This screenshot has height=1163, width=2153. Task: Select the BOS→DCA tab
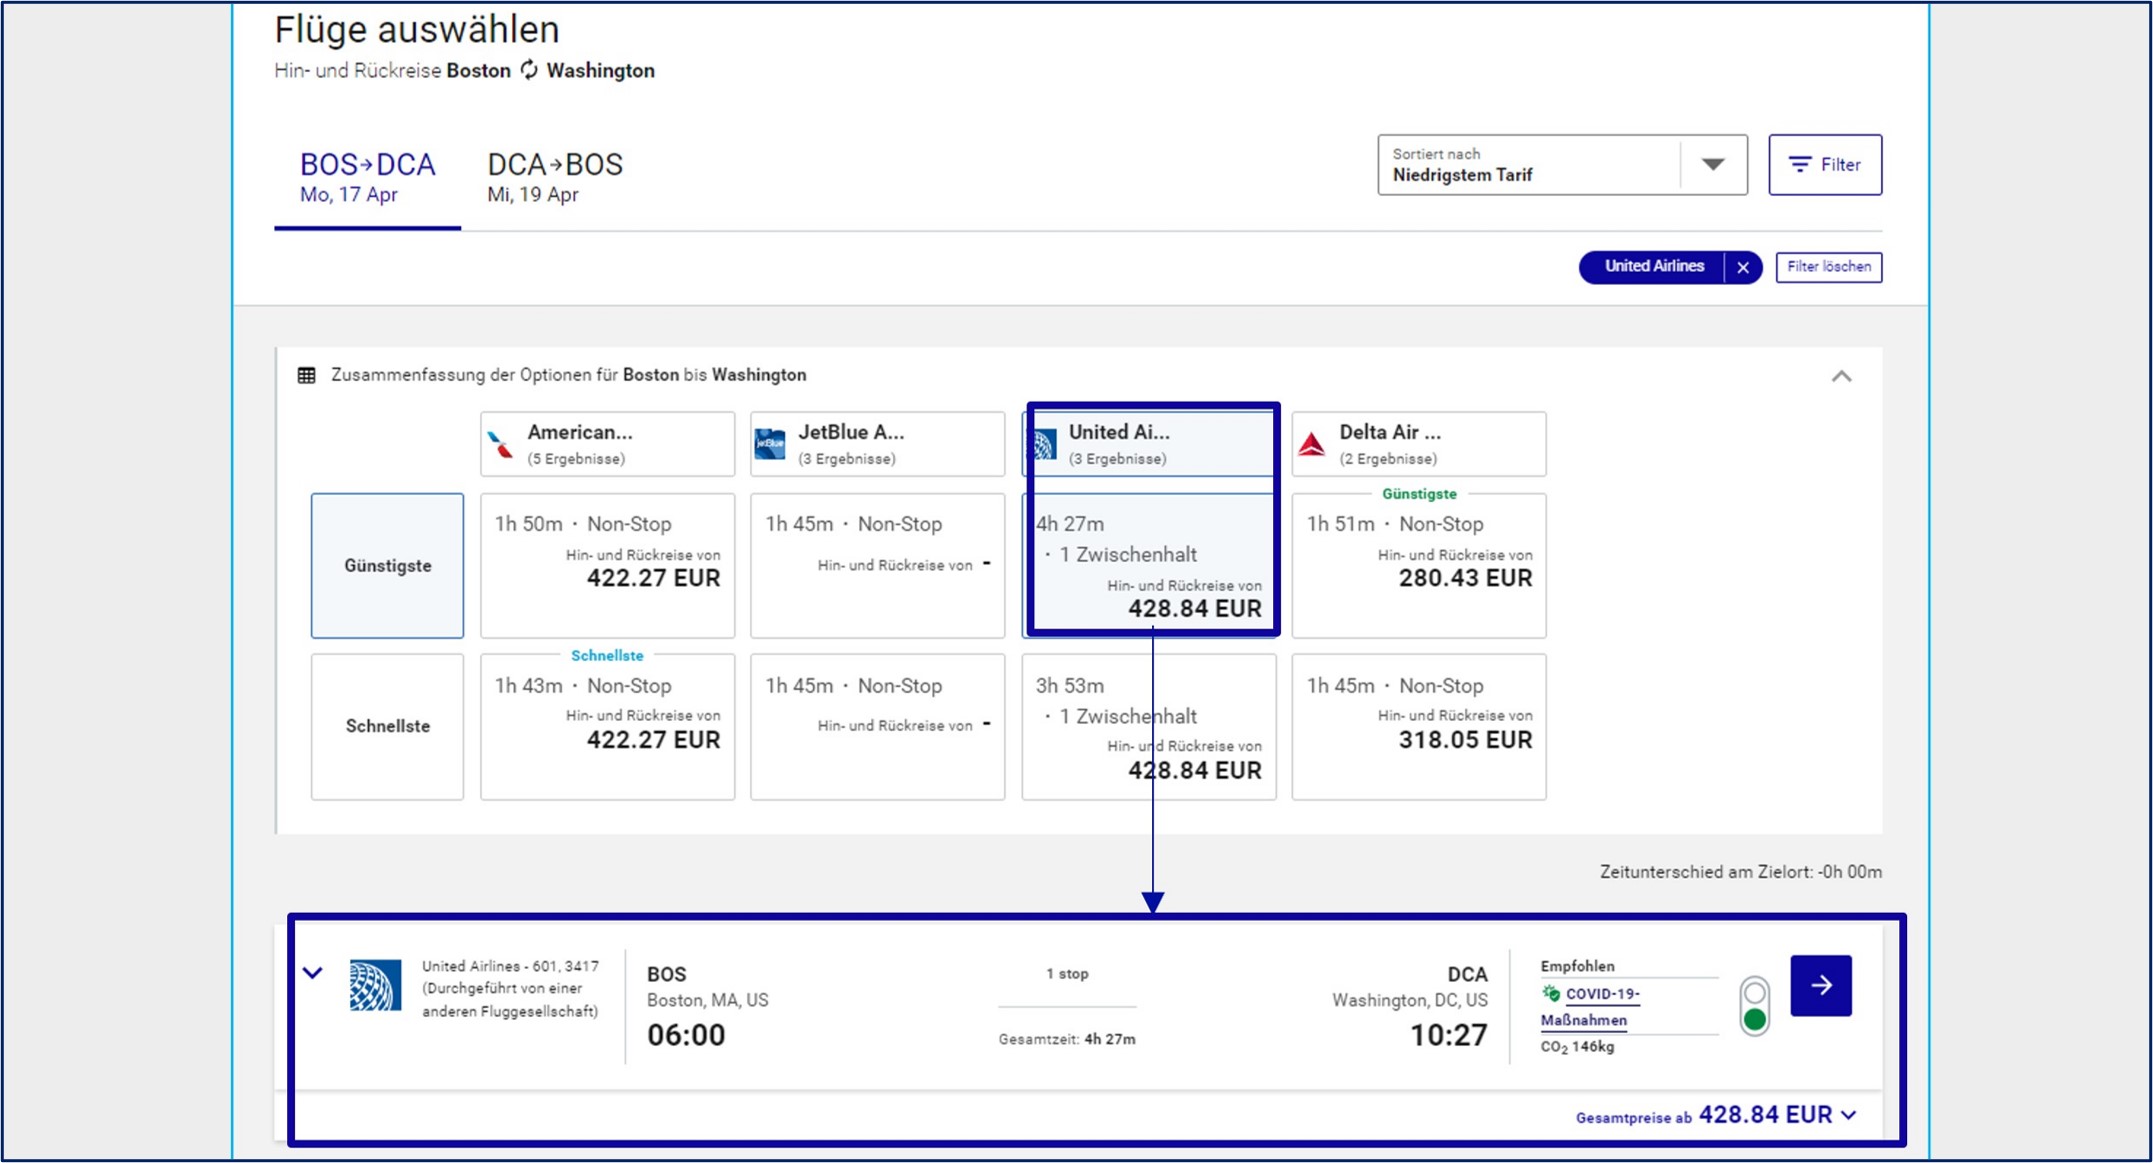click(367, 177)
